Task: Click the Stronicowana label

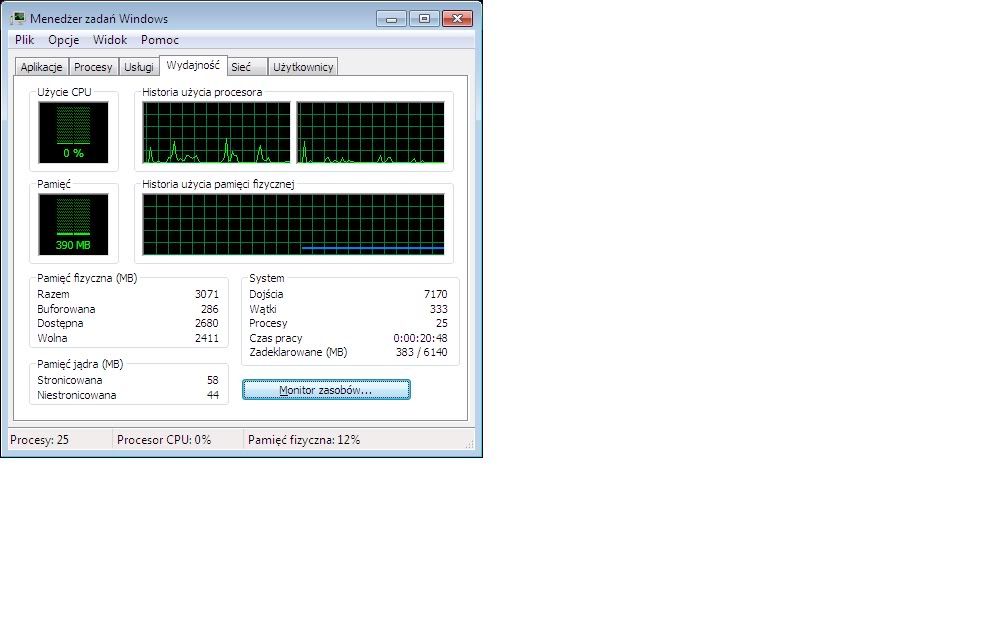Action: [x=69, y=380]
